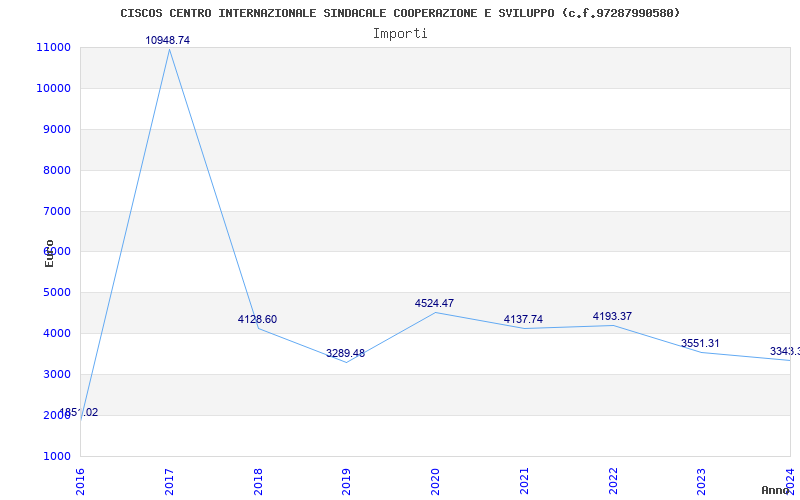
Task: Click the chart title starting with CISCOS
Action: click(x=400, y=13)
